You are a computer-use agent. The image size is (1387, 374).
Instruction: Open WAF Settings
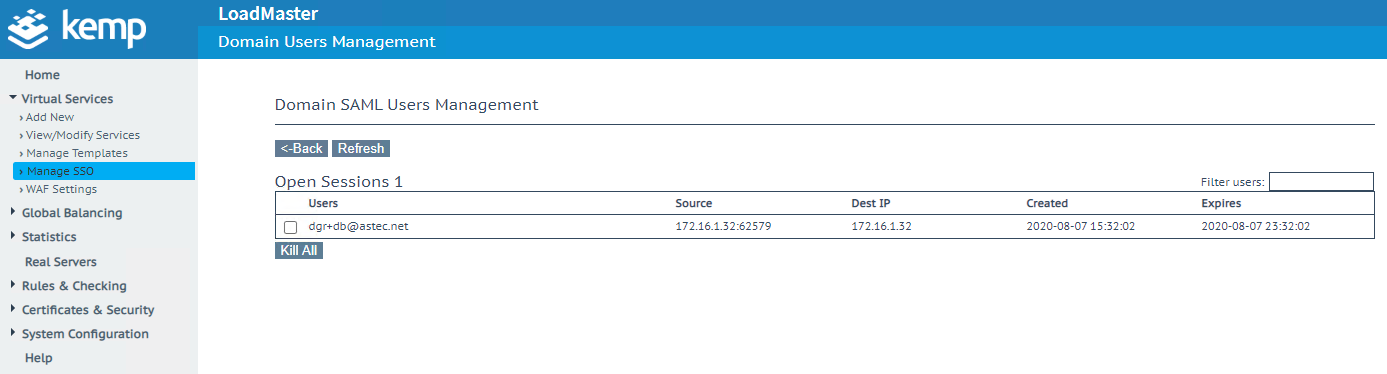(x=58, y=189)
